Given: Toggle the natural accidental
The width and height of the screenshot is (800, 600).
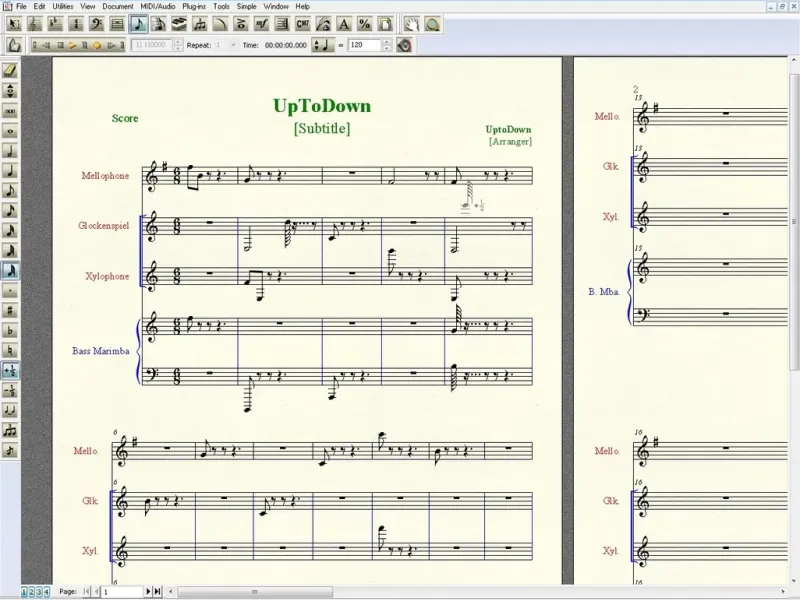Looking at the screenshot, I should point(10,350).
